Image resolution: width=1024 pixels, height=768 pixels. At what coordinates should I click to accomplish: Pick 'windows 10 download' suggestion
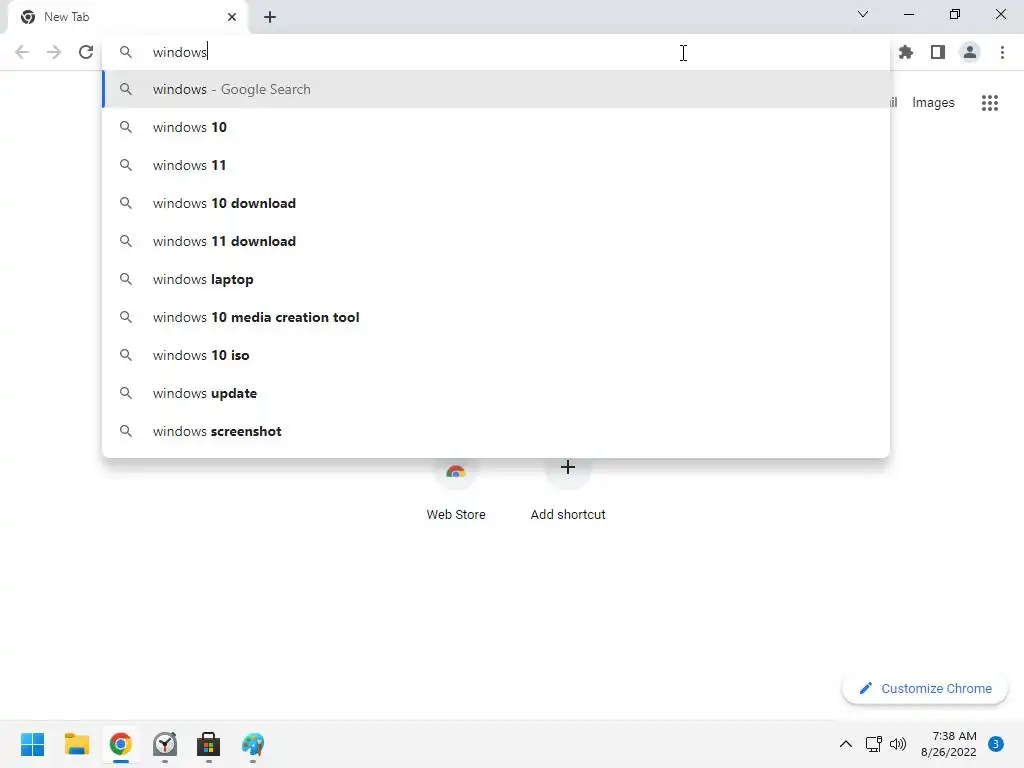[496, 203]
